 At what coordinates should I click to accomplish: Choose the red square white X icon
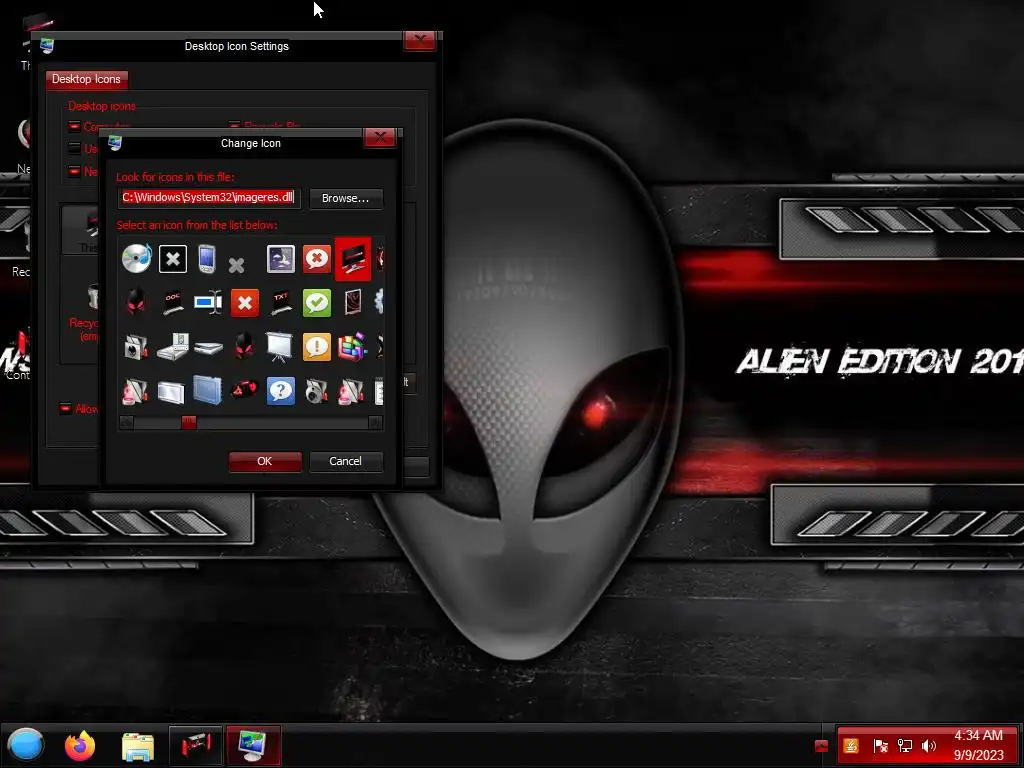245,303
